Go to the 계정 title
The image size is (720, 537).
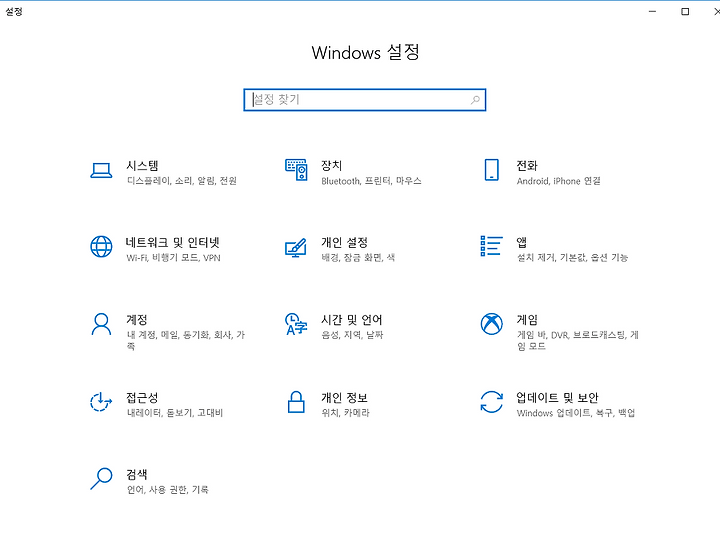point(137,320)
